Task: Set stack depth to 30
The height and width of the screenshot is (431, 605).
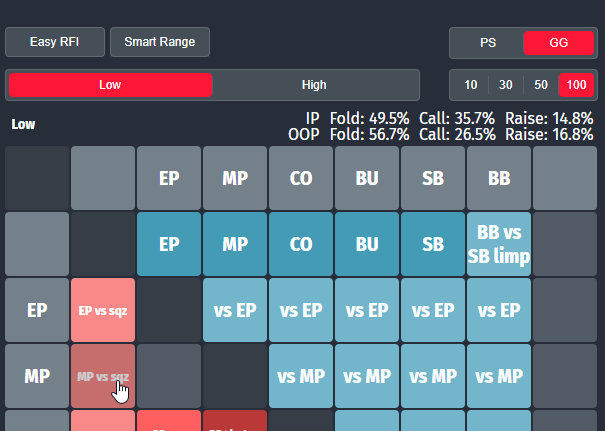Action: [x=506, y=85]
